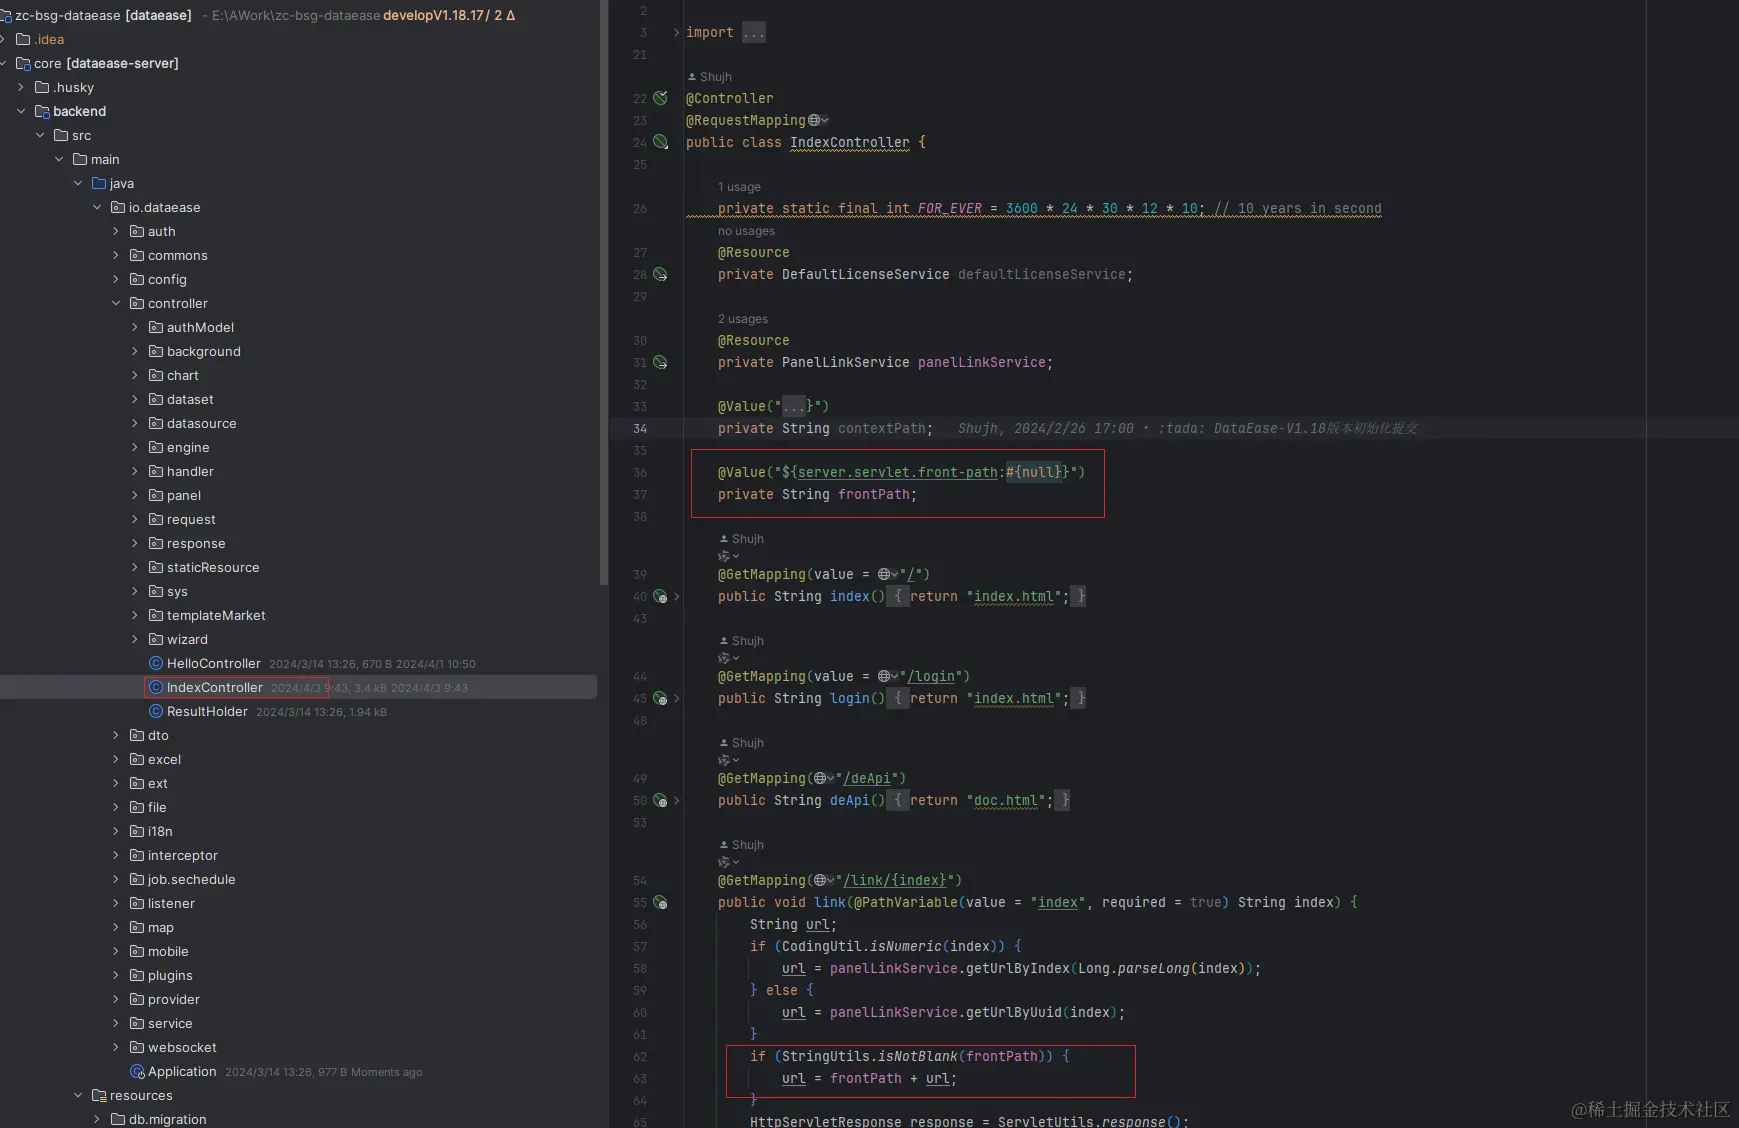Expand the authModel package
The width and height of the screenshot is (1739, 1128).
(x=135, y=327)
